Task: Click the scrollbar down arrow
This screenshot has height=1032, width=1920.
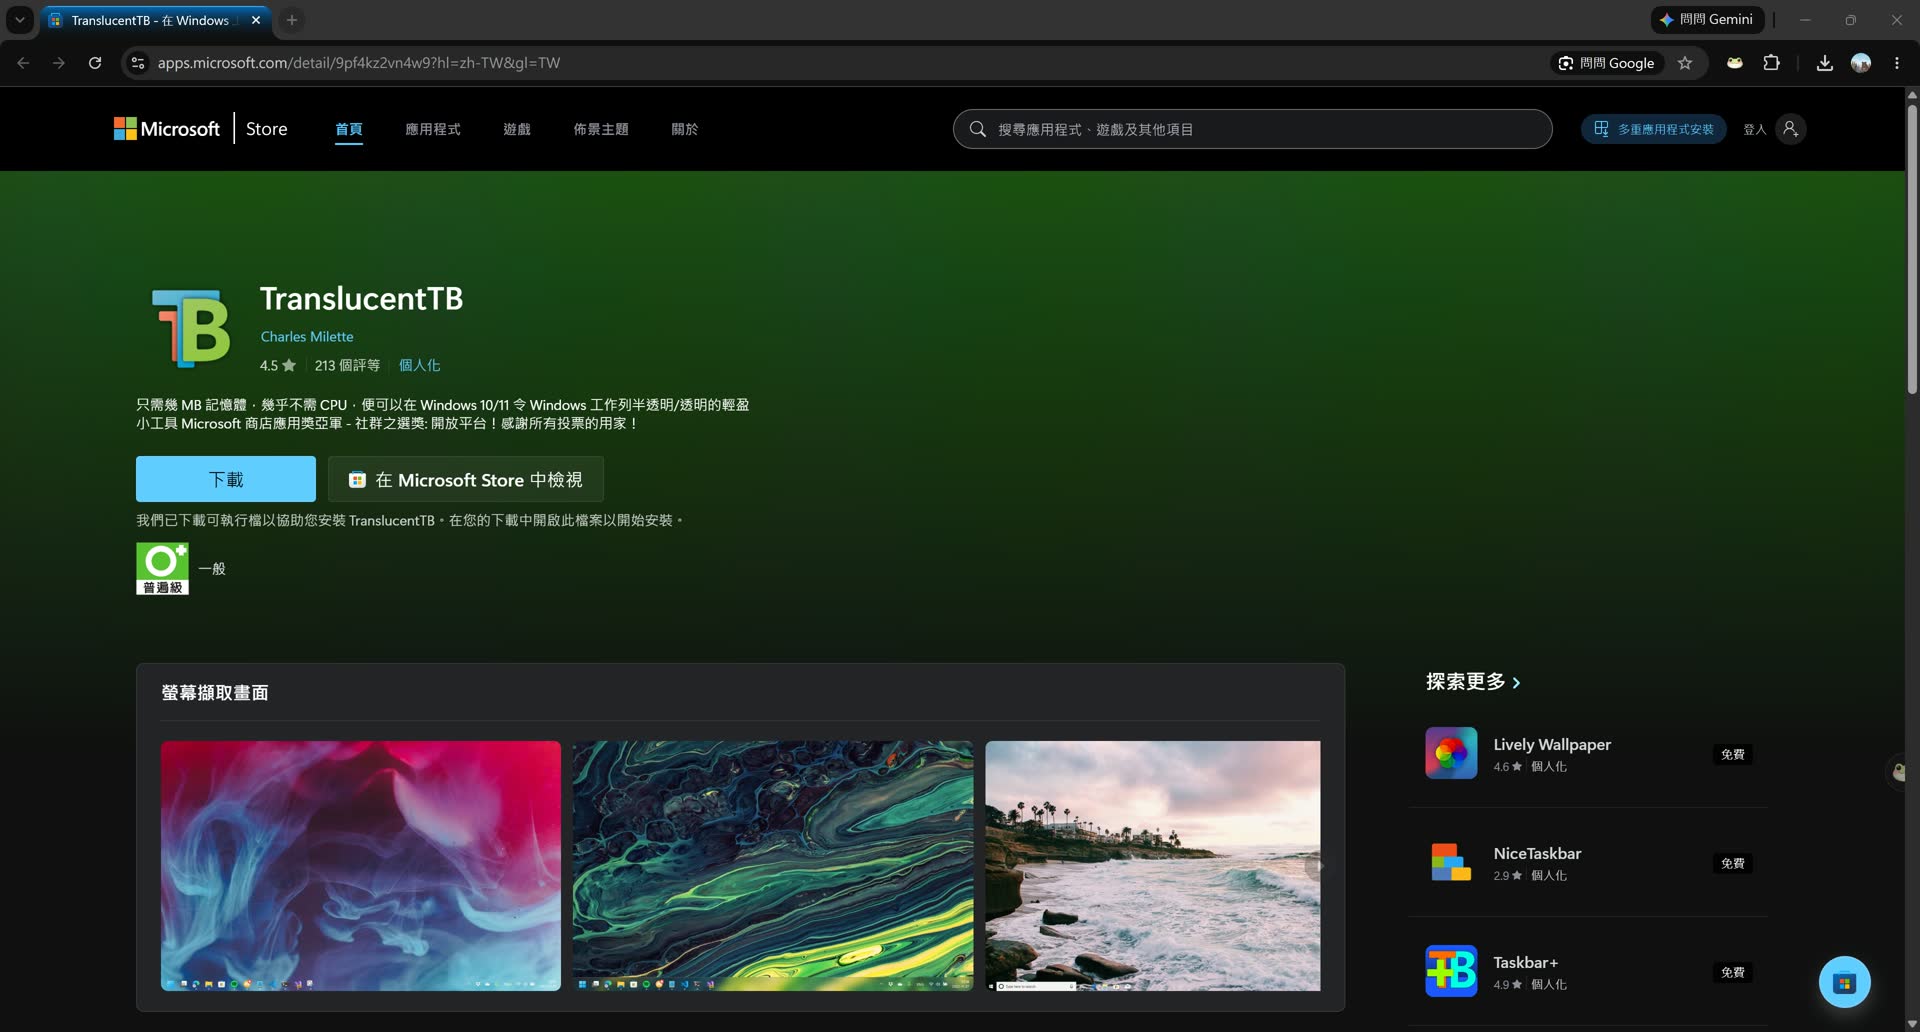Action: (x=1912, y=1024)
